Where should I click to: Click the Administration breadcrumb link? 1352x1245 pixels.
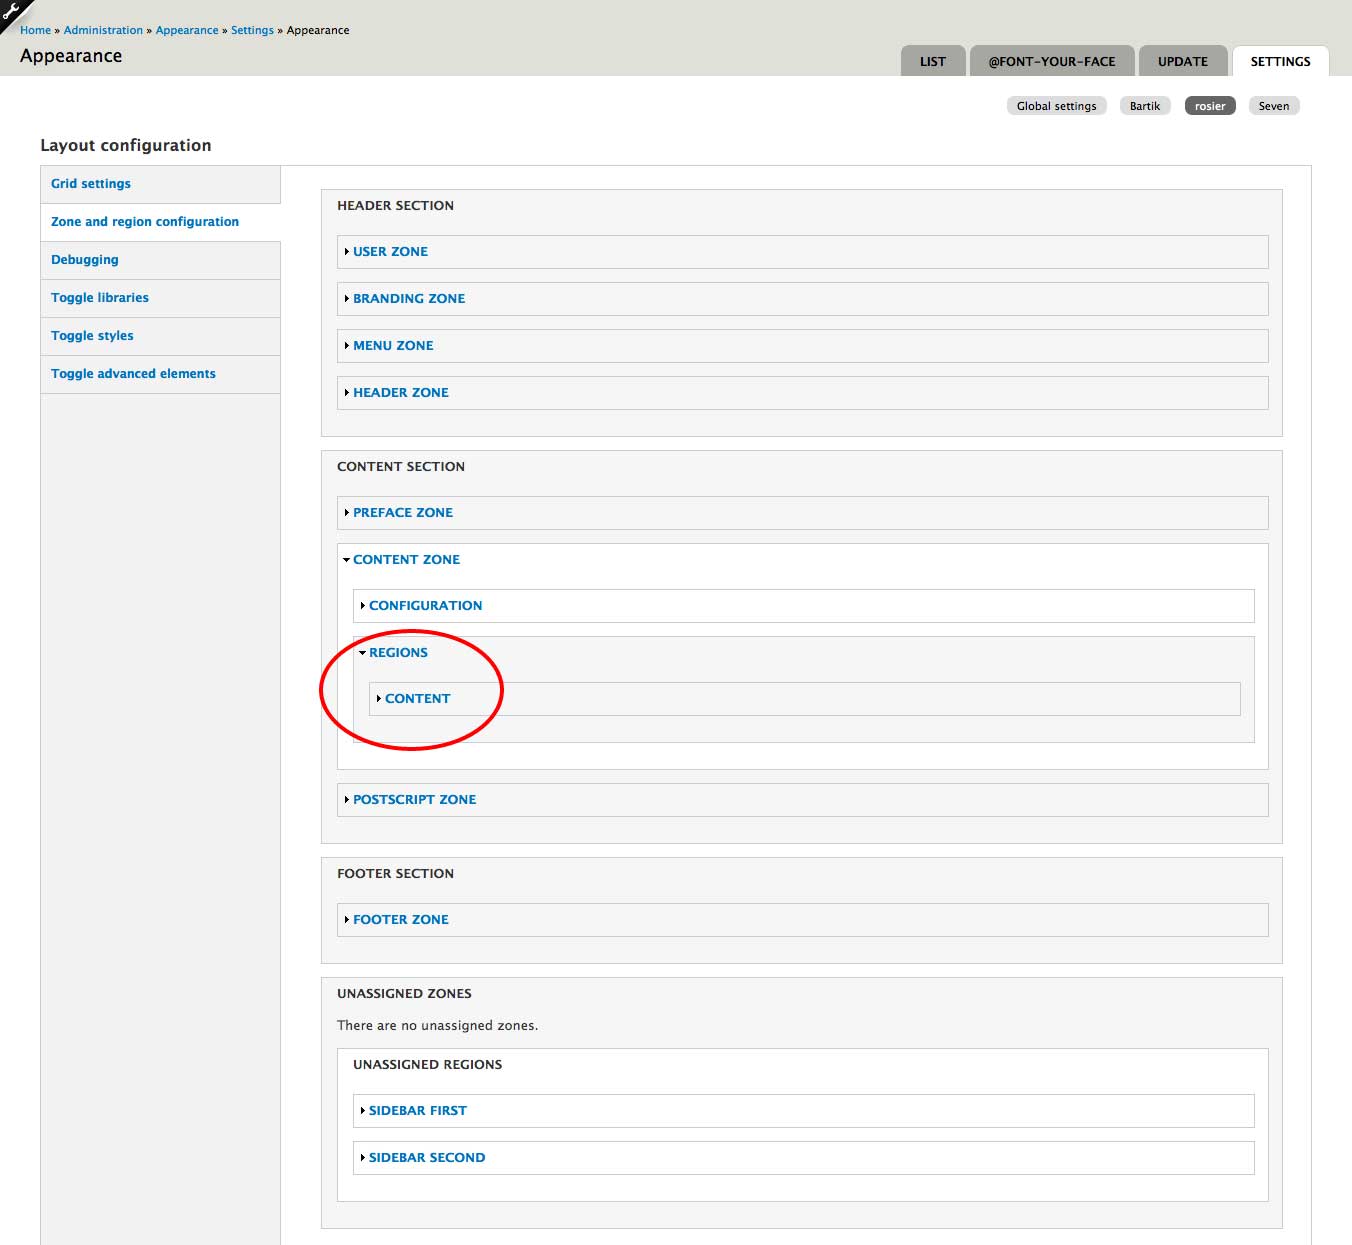(x=103, y=30)
